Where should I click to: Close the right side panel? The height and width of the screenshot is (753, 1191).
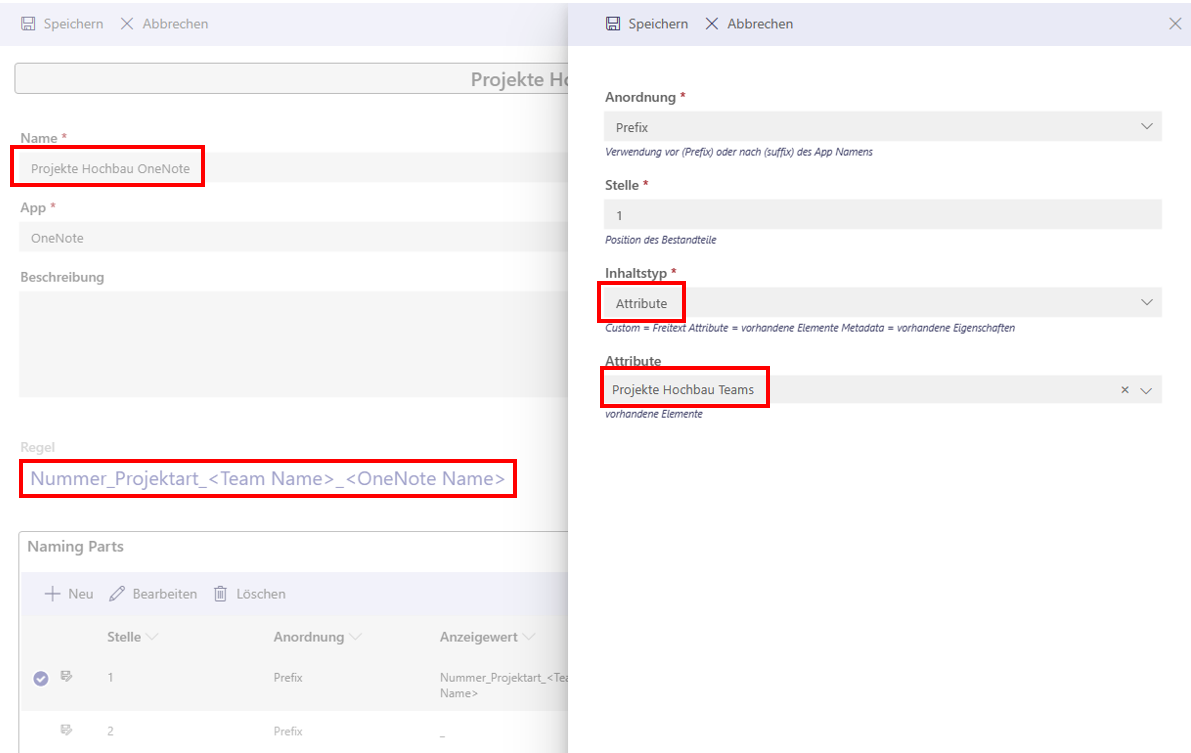pyautogui.click(x=1175, y=24)
